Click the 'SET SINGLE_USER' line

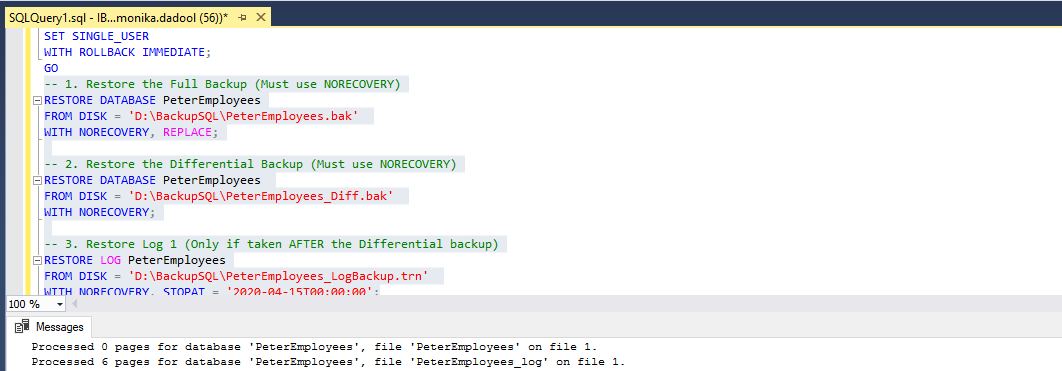click(96, 37)
